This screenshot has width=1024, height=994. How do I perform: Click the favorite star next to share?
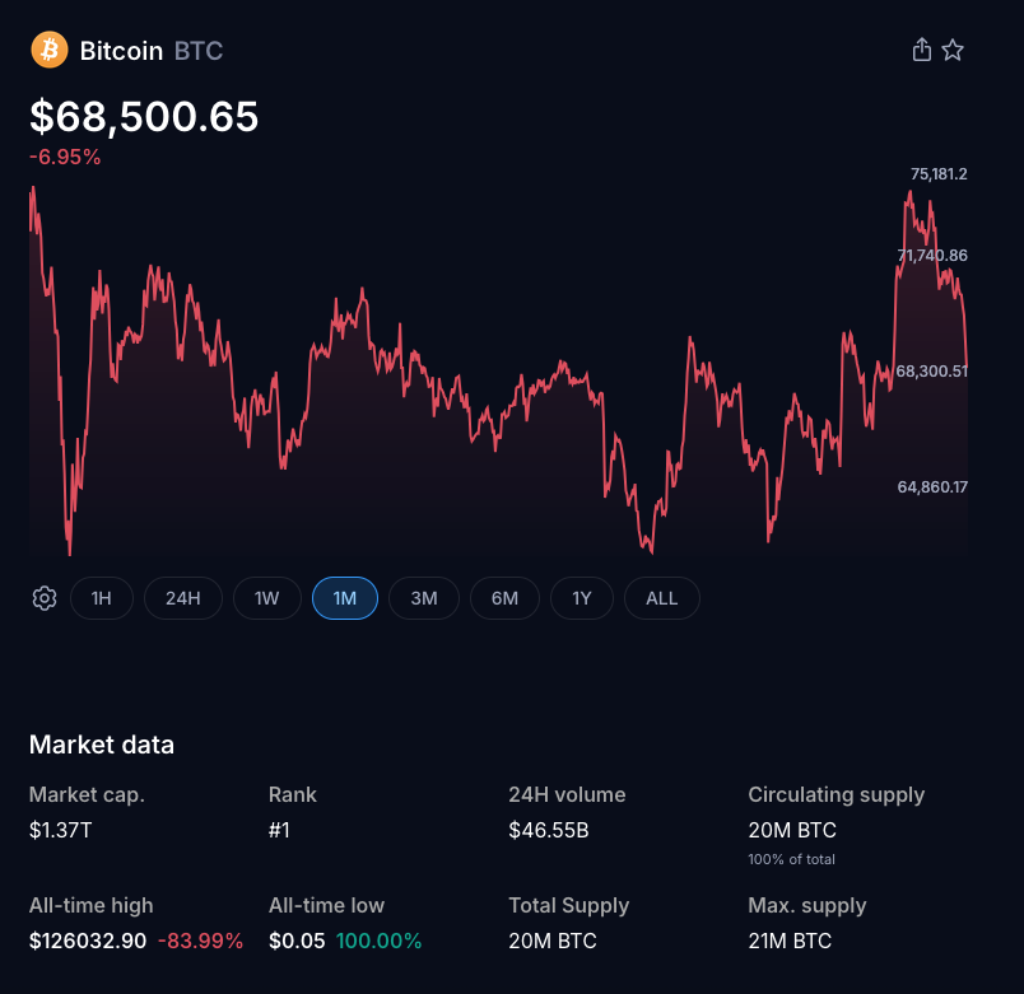[x=953, y=49]
